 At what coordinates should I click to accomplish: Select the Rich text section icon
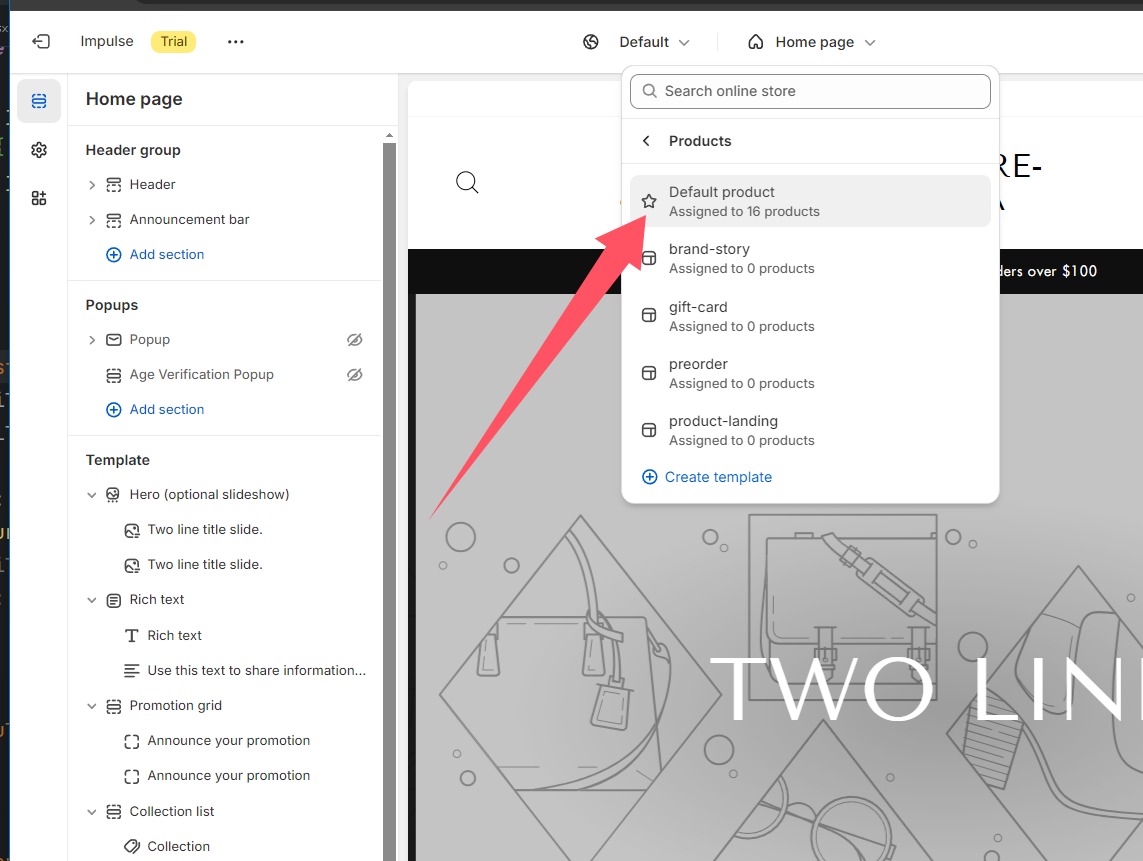114,601
